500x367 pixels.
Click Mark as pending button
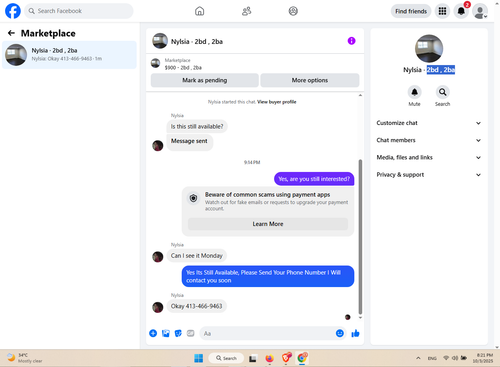[x=205, y=80]
